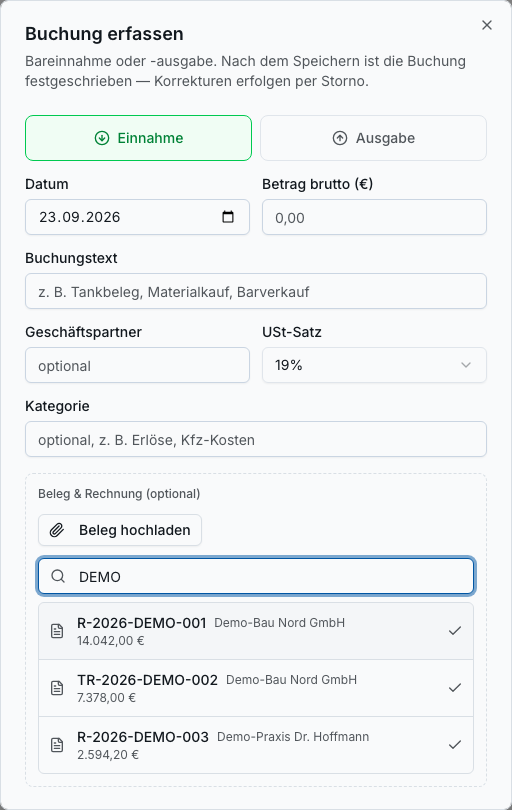512x810 pixels.
Task: Focus the Betrag brutto amount field
Action: click(x=375, y=217)
